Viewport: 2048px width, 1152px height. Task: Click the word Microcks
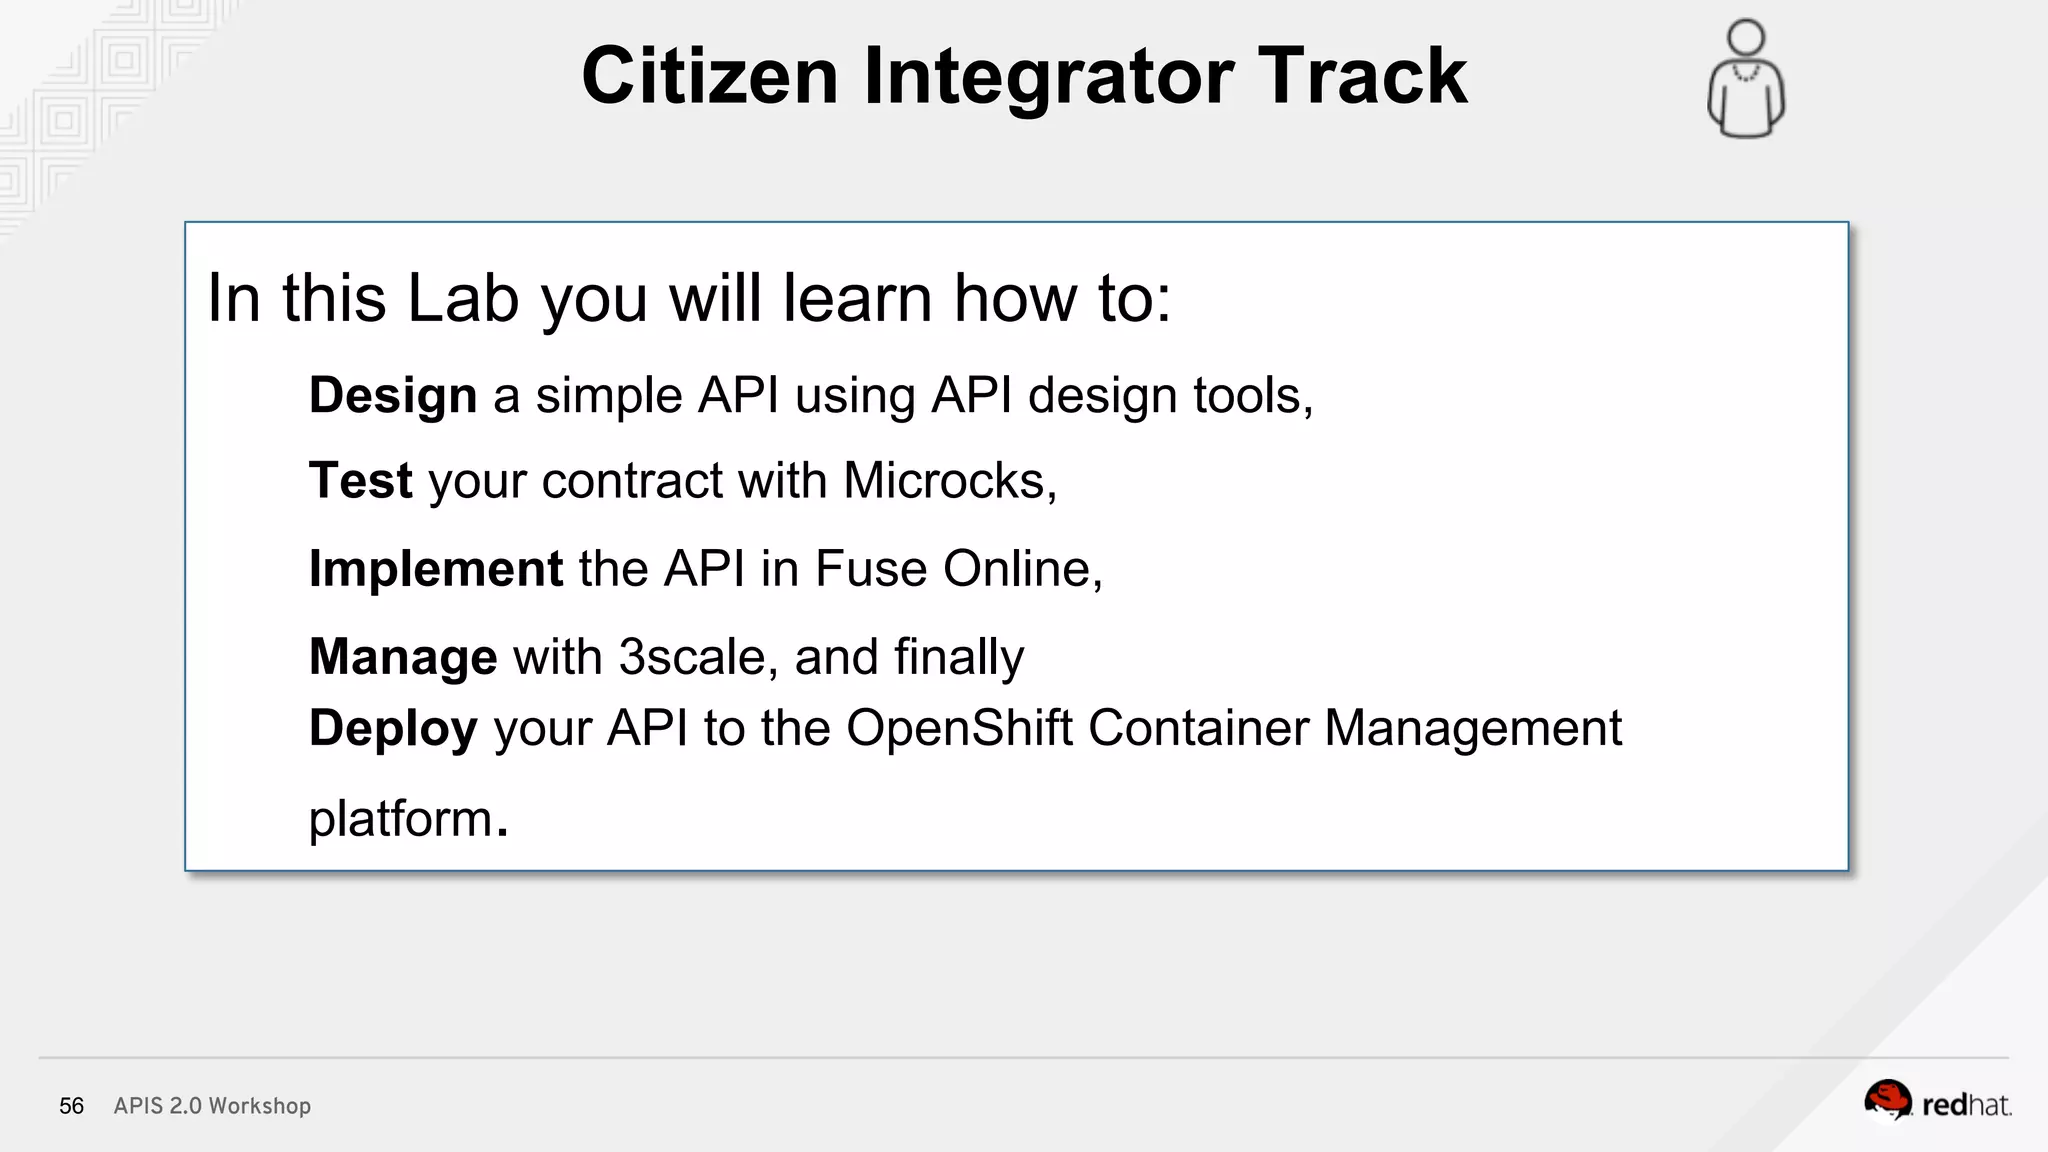tap(944, 481)
